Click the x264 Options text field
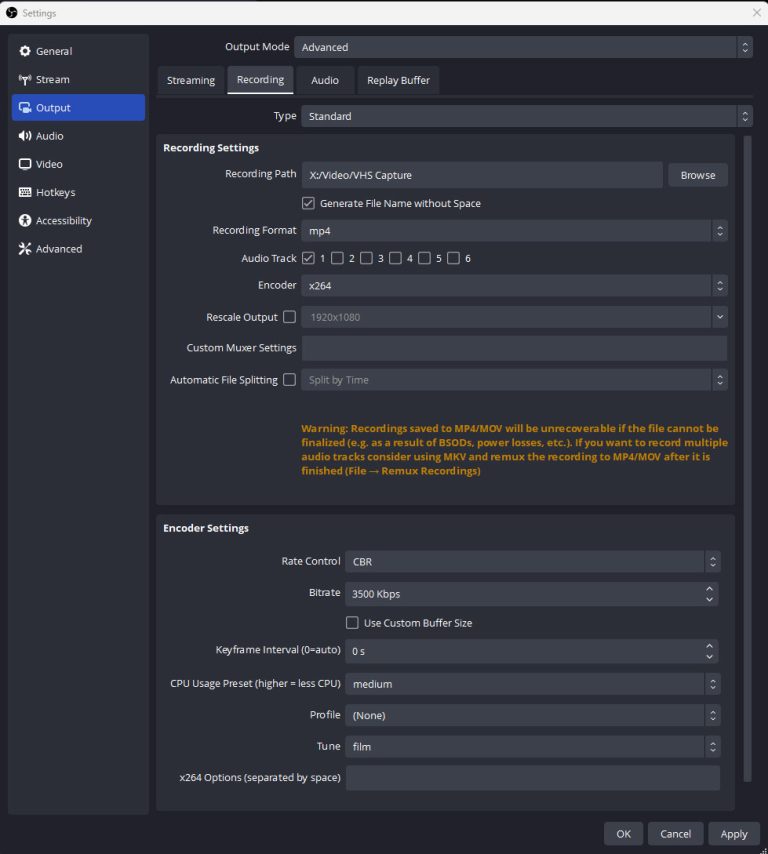The width and height of the screenshot is (768, 854). point(532,778)
